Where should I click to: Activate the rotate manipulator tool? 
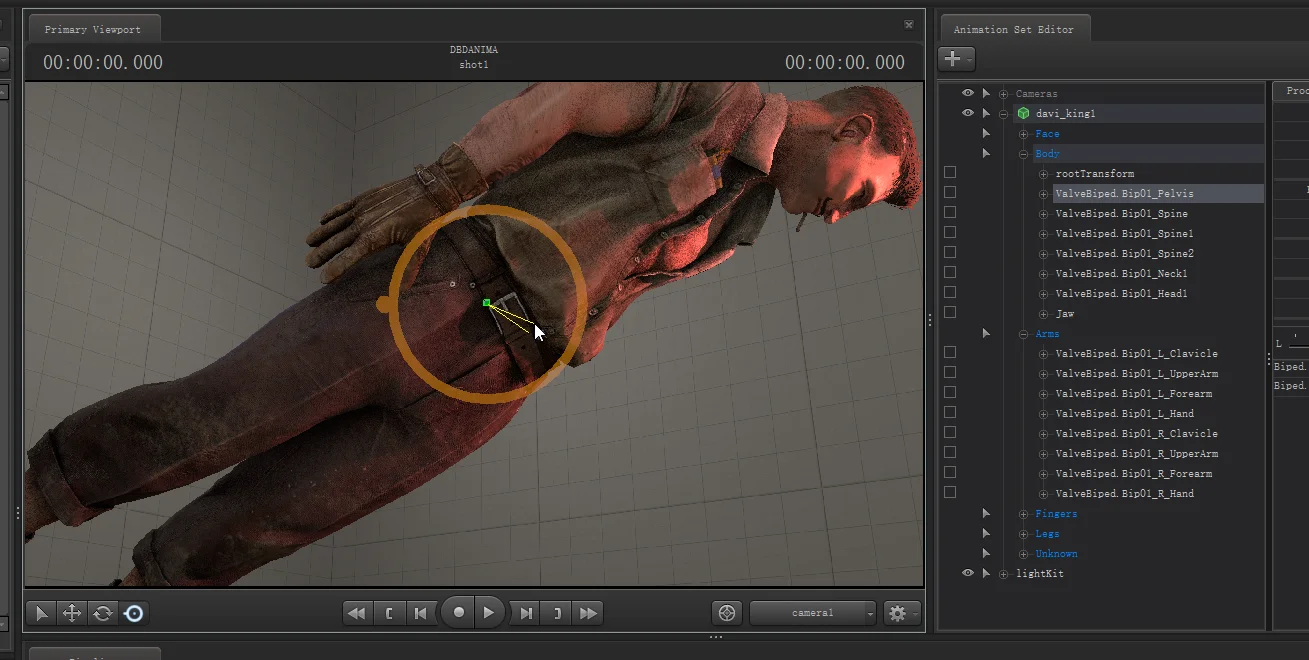click(x=102, y=613)
